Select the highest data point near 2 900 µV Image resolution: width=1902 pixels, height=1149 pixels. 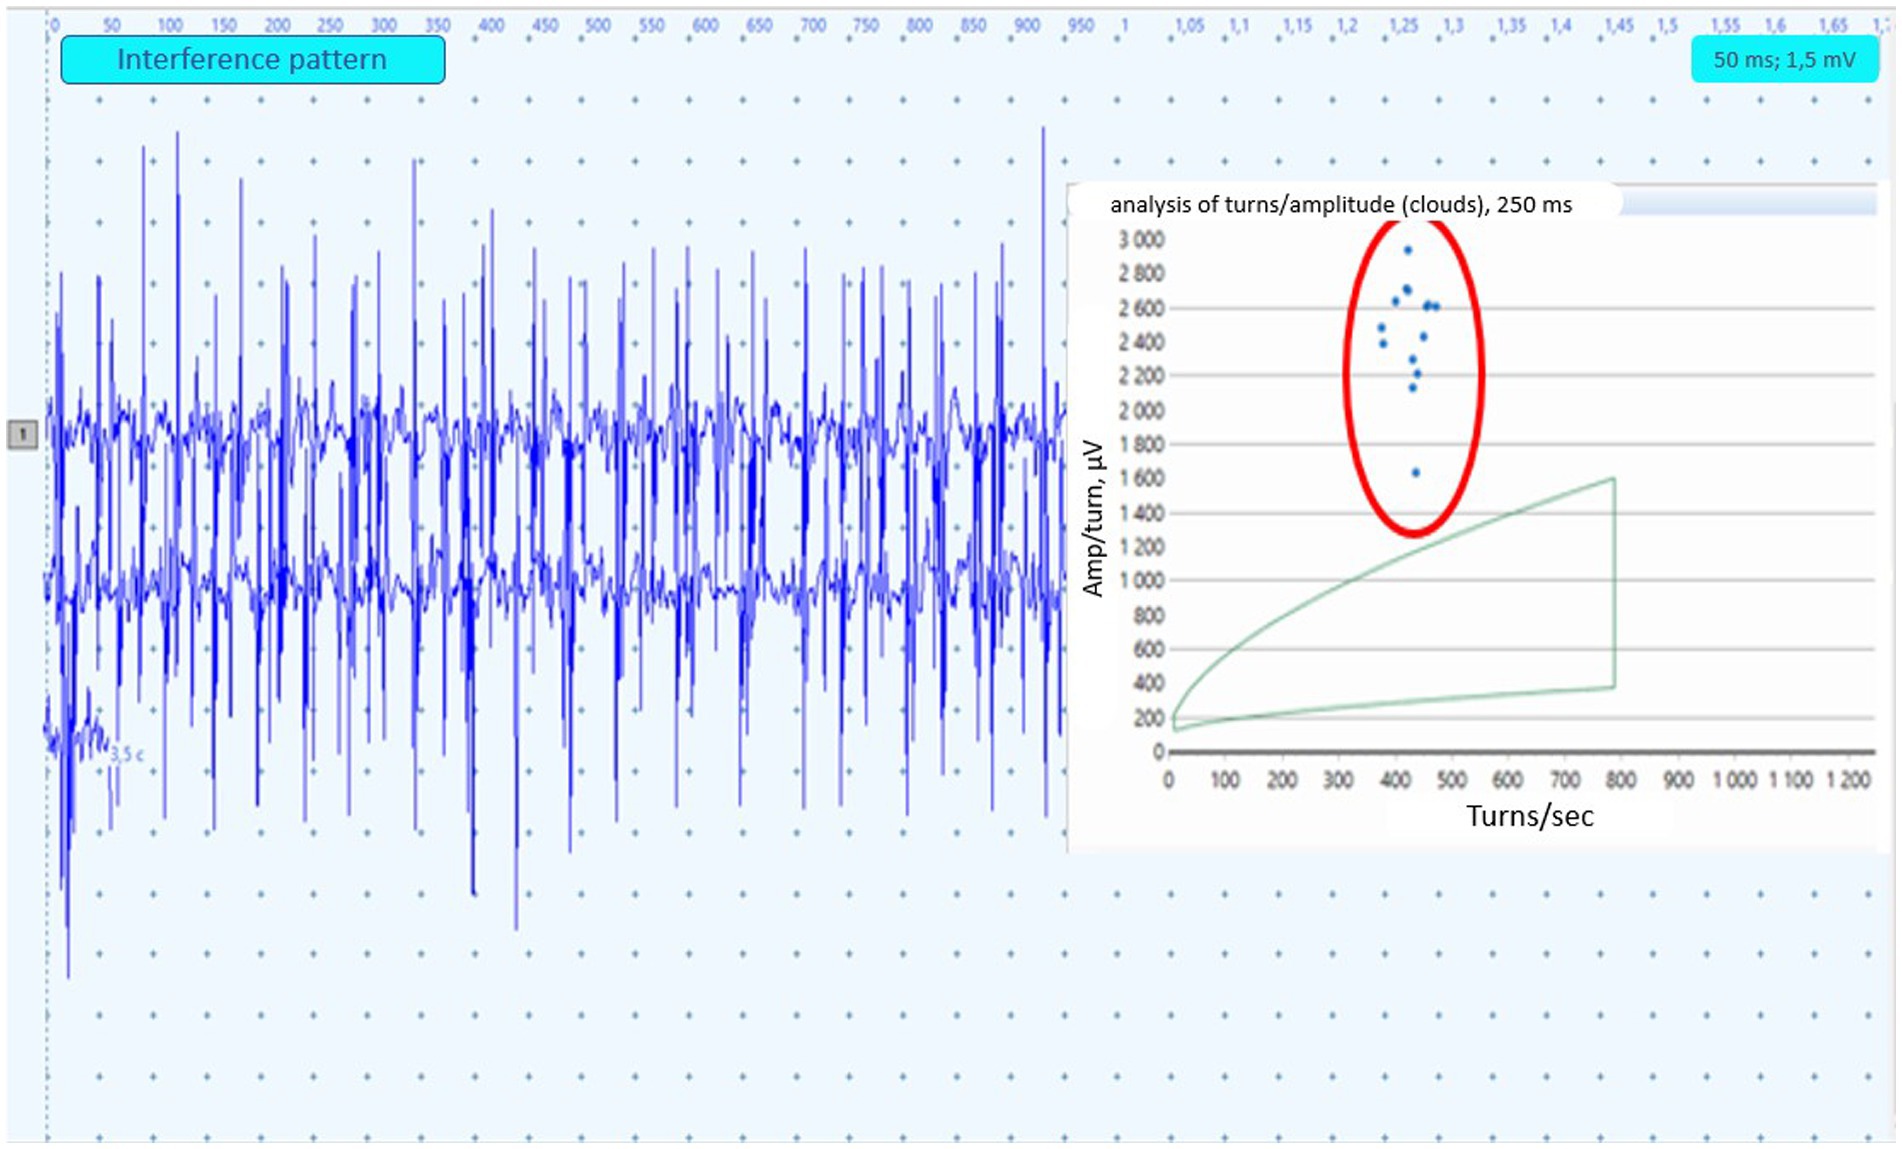[x=1408, y=251]
